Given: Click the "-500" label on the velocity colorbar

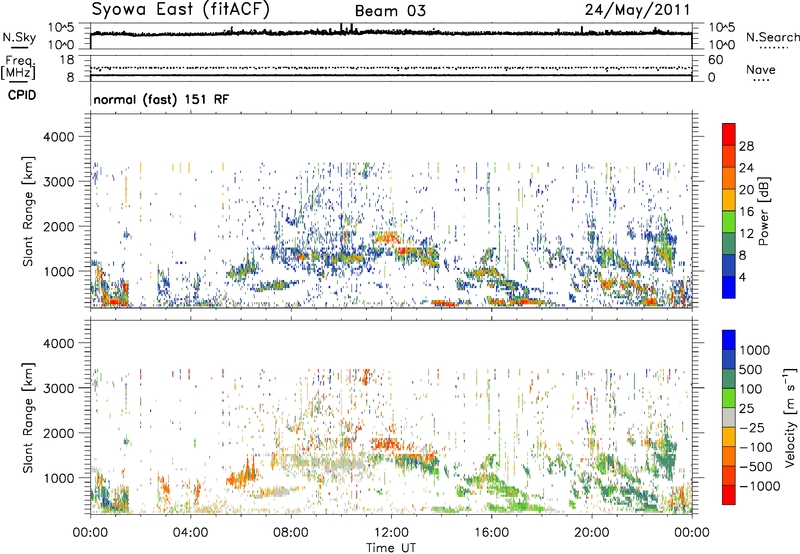Looking at the screenshot, I should pos(755,467).
